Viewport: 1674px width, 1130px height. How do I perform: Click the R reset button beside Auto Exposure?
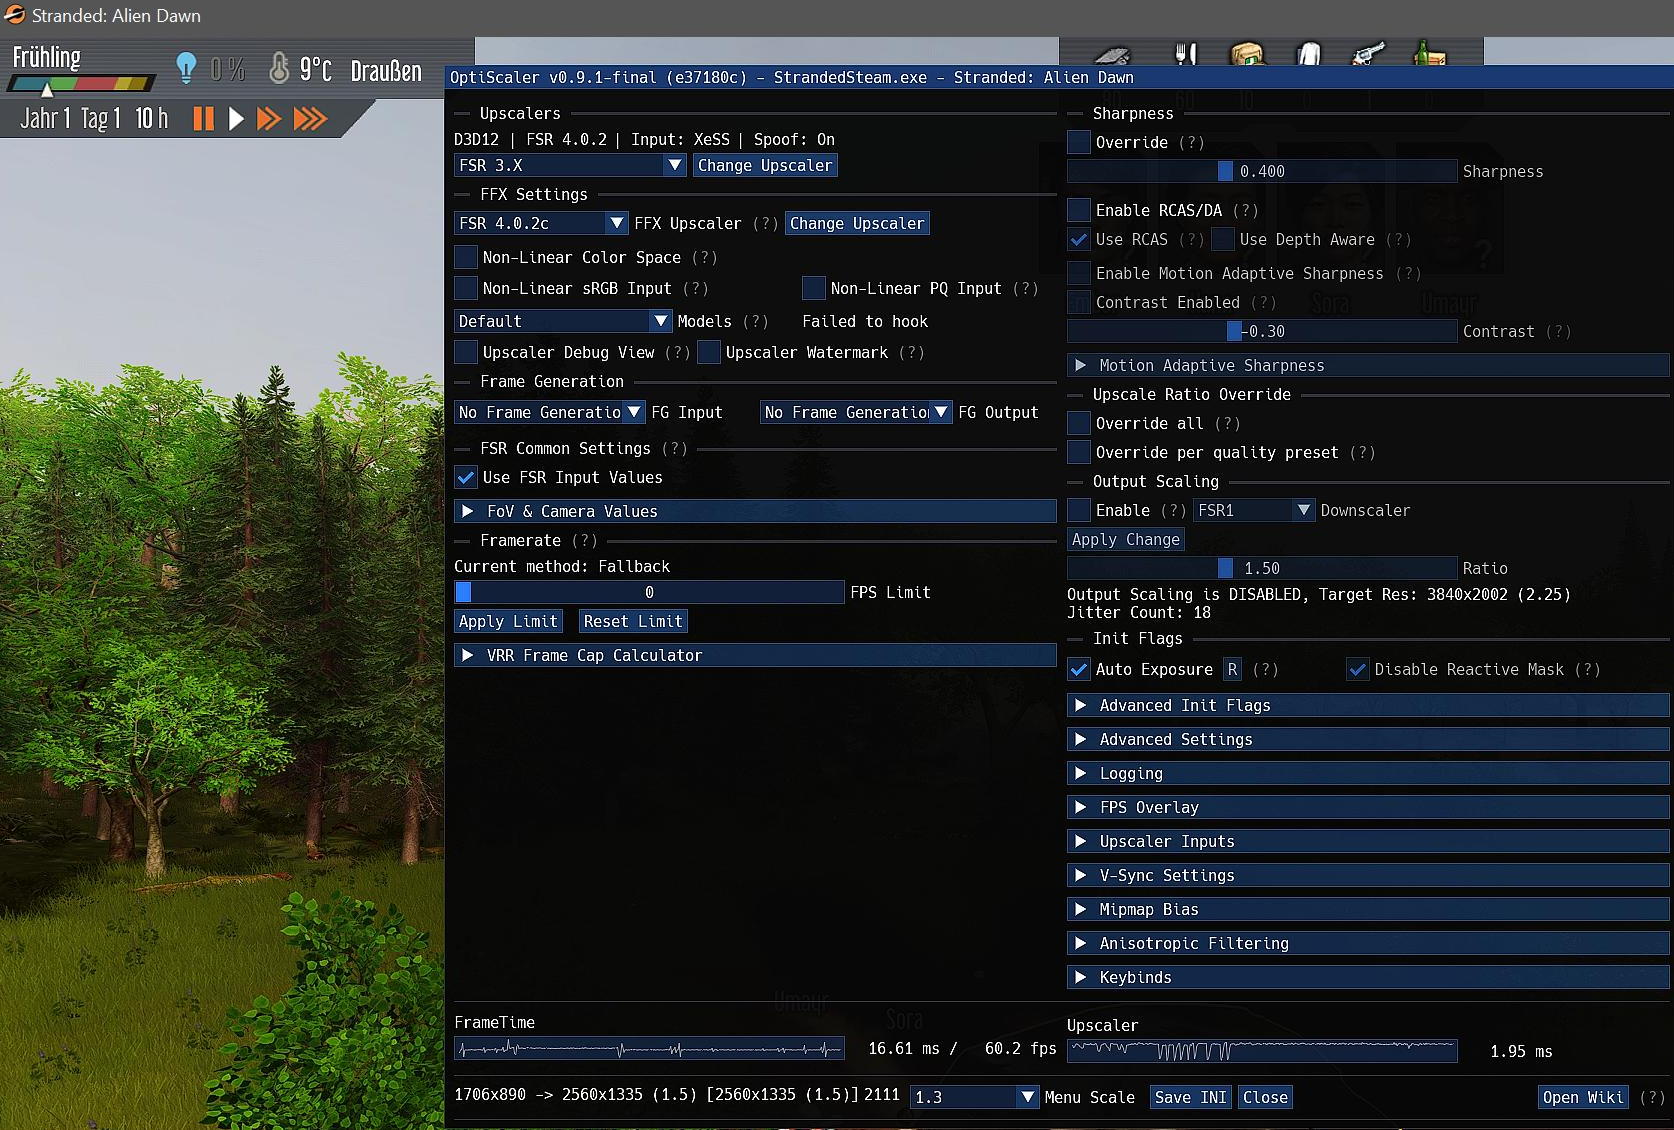click(x=1232, y=669)
